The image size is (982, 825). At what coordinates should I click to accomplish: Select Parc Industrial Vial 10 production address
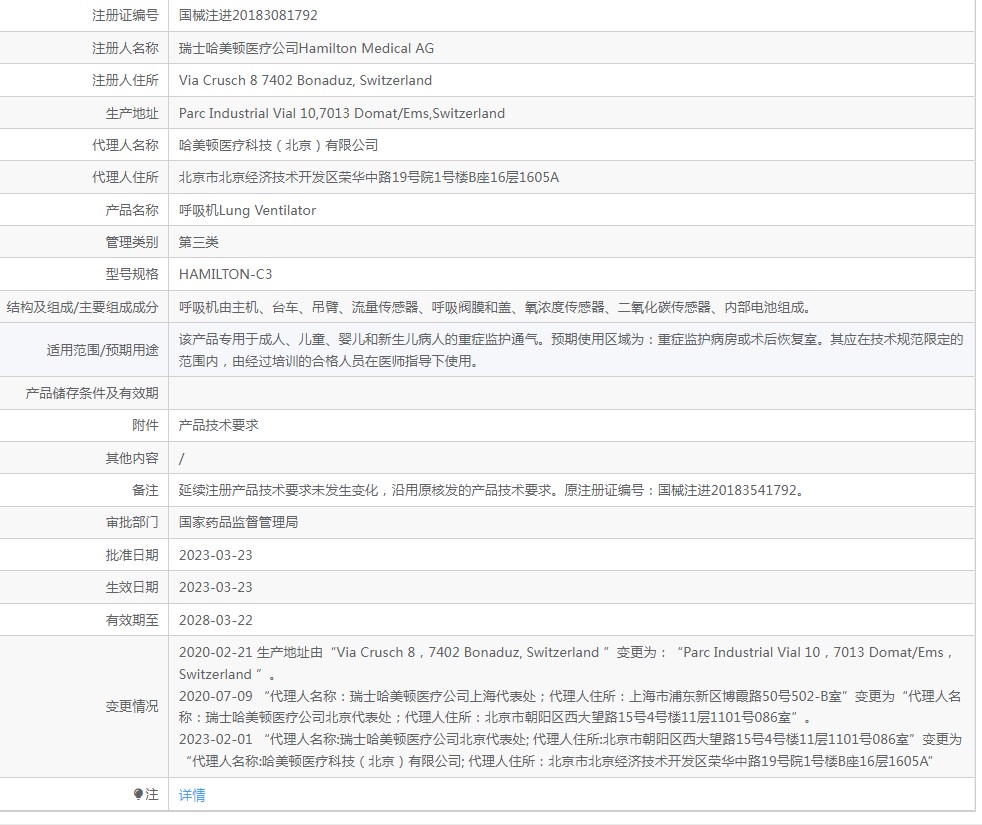pos(341,113)
